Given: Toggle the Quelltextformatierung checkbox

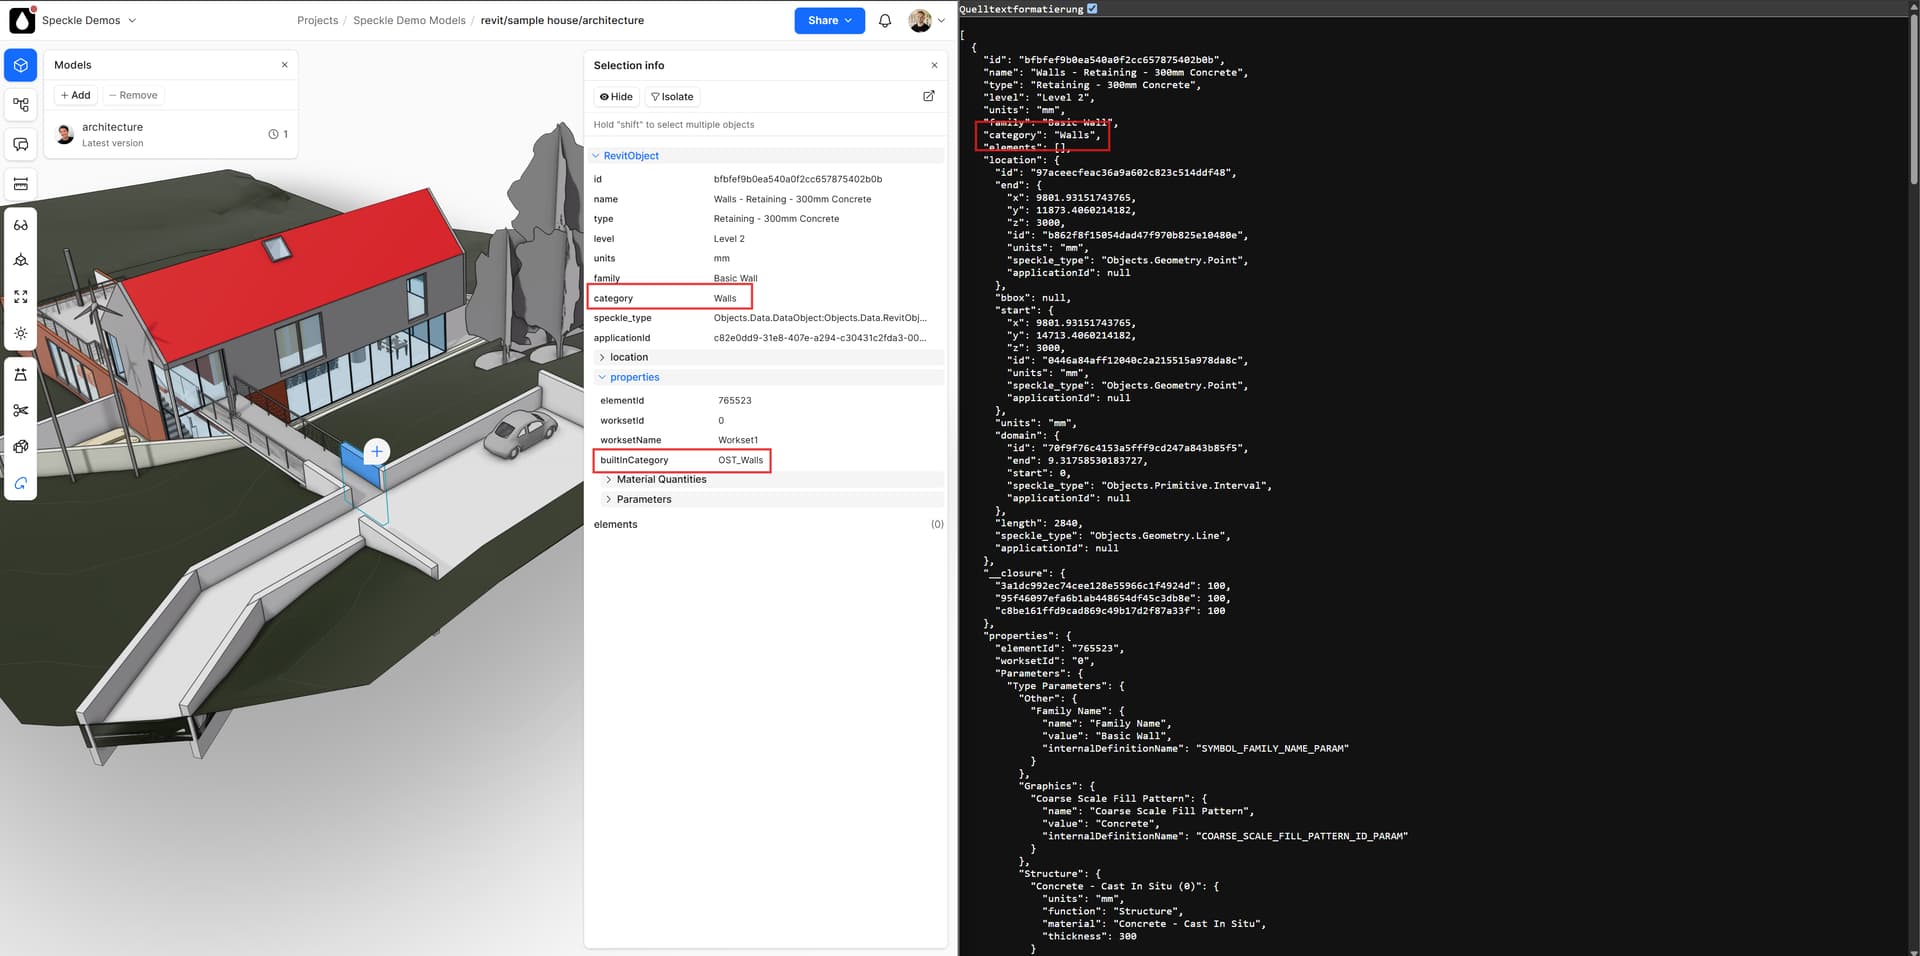Looking at the screenshot, I should click(x=1092, y=9).
